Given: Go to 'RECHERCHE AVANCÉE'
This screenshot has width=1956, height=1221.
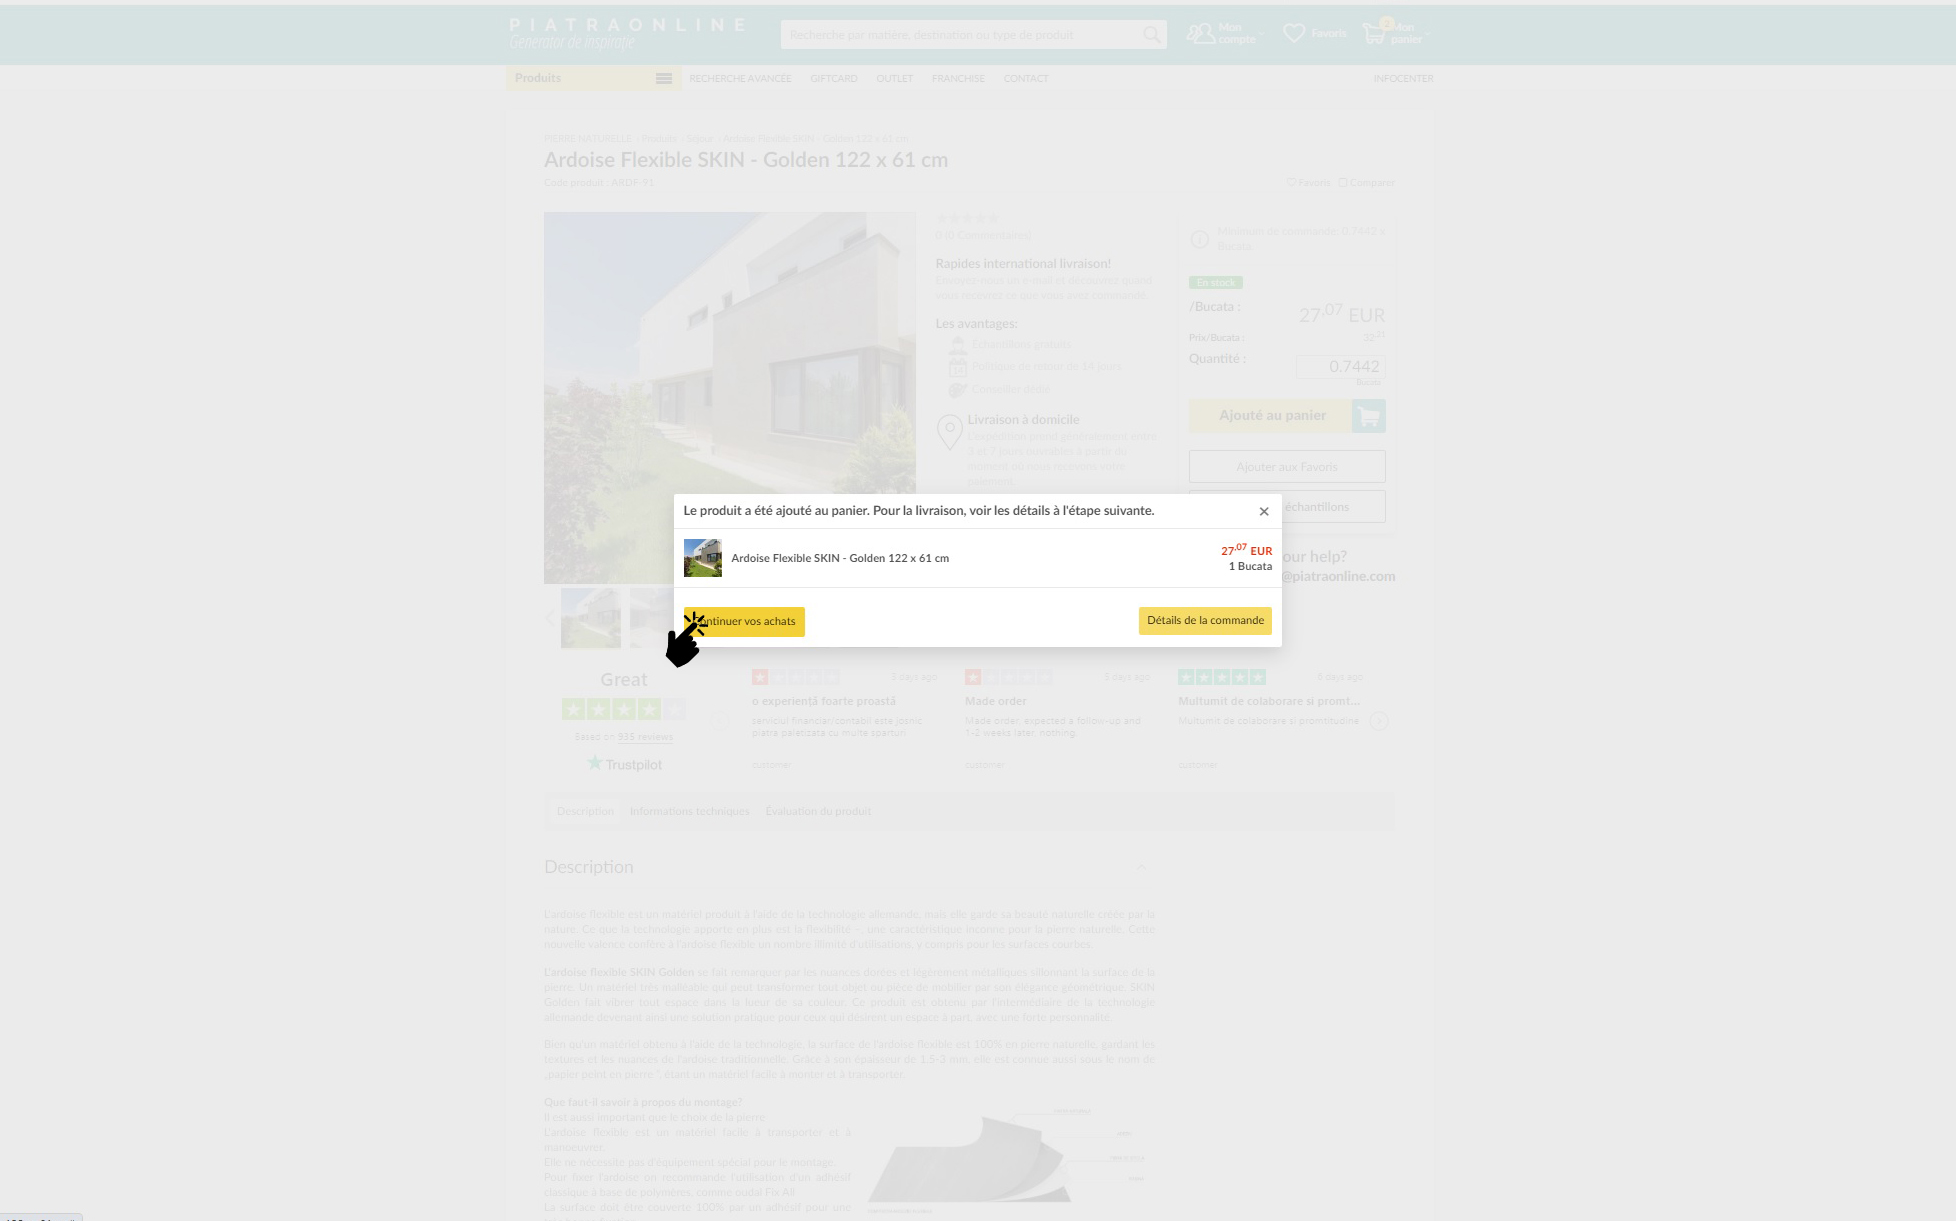Looking at the screenshot, I should (x=740, y=79).
